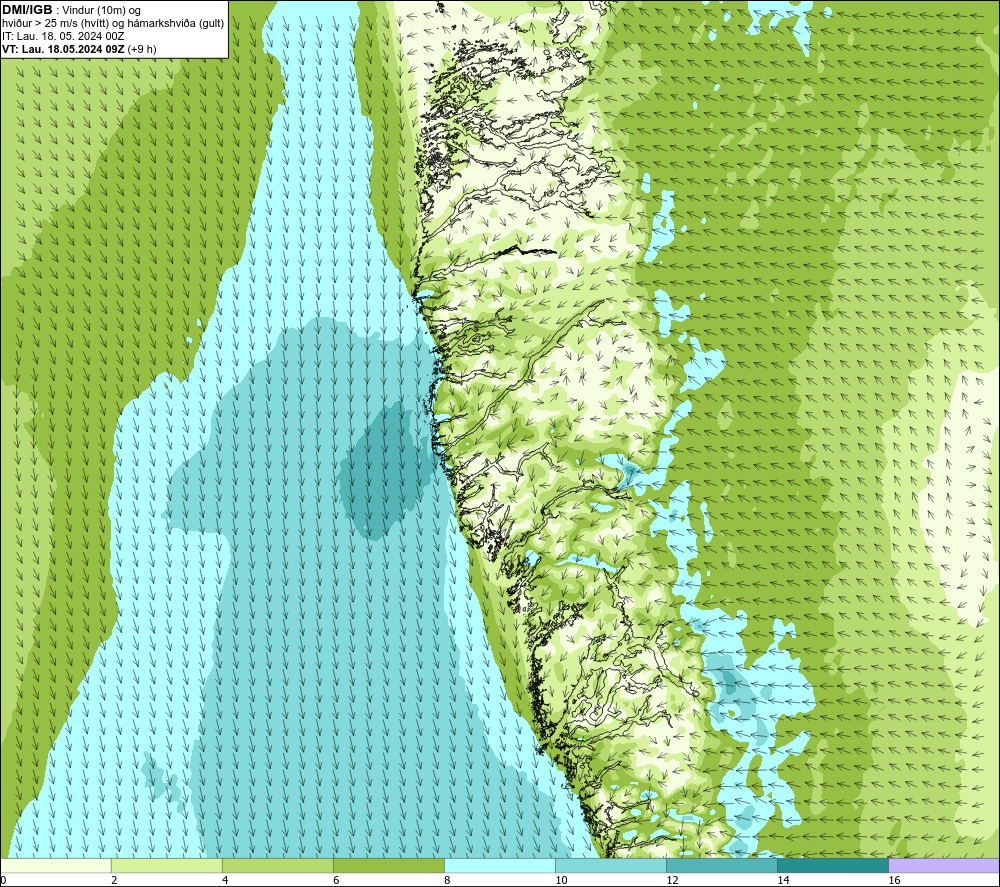Click the 2–4 m/s light green legend swatch
1000x887 pixels.
167,866
